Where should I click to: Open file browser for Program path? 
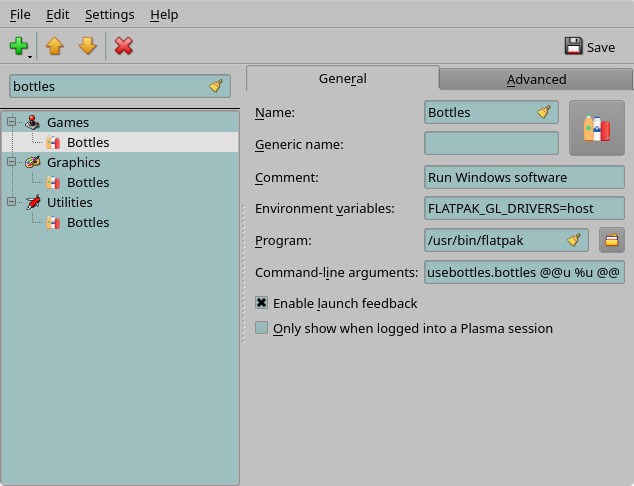[x=611, y=240]
